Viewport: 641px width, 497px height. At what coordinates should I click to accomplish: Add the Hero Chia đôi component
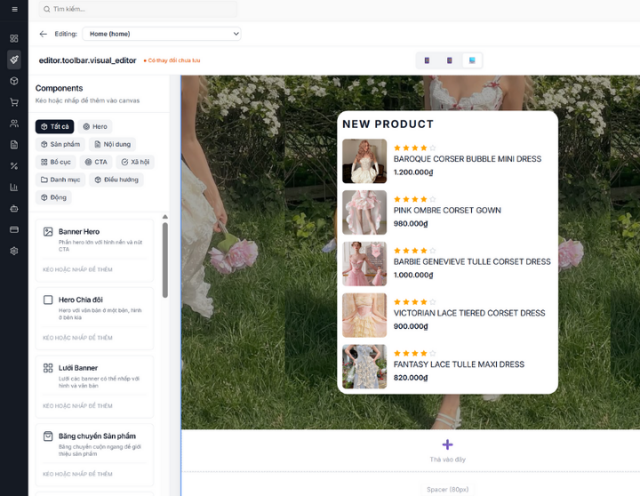94,319
